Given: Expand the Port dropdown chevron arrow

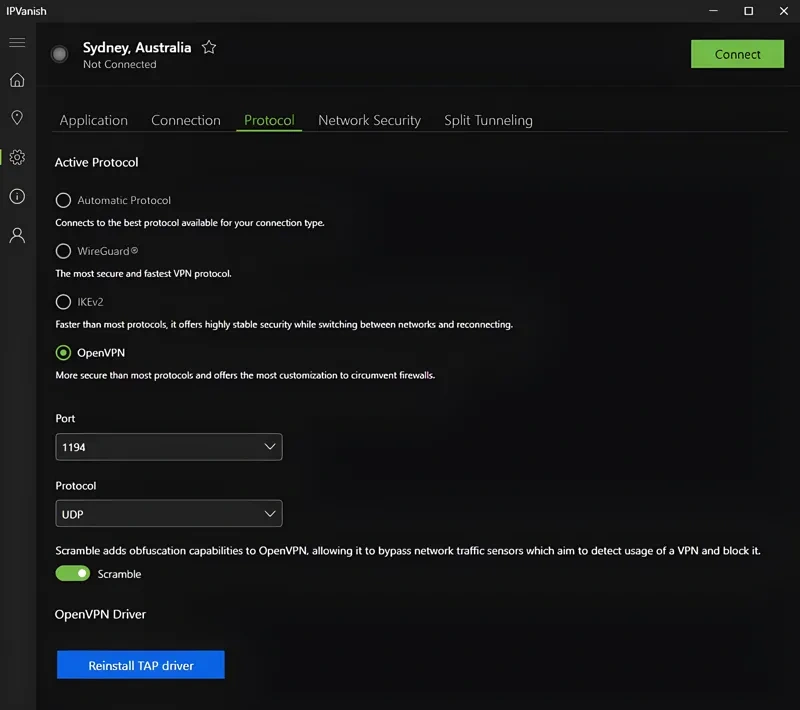Looking at the screenshot, I should 269,447.
